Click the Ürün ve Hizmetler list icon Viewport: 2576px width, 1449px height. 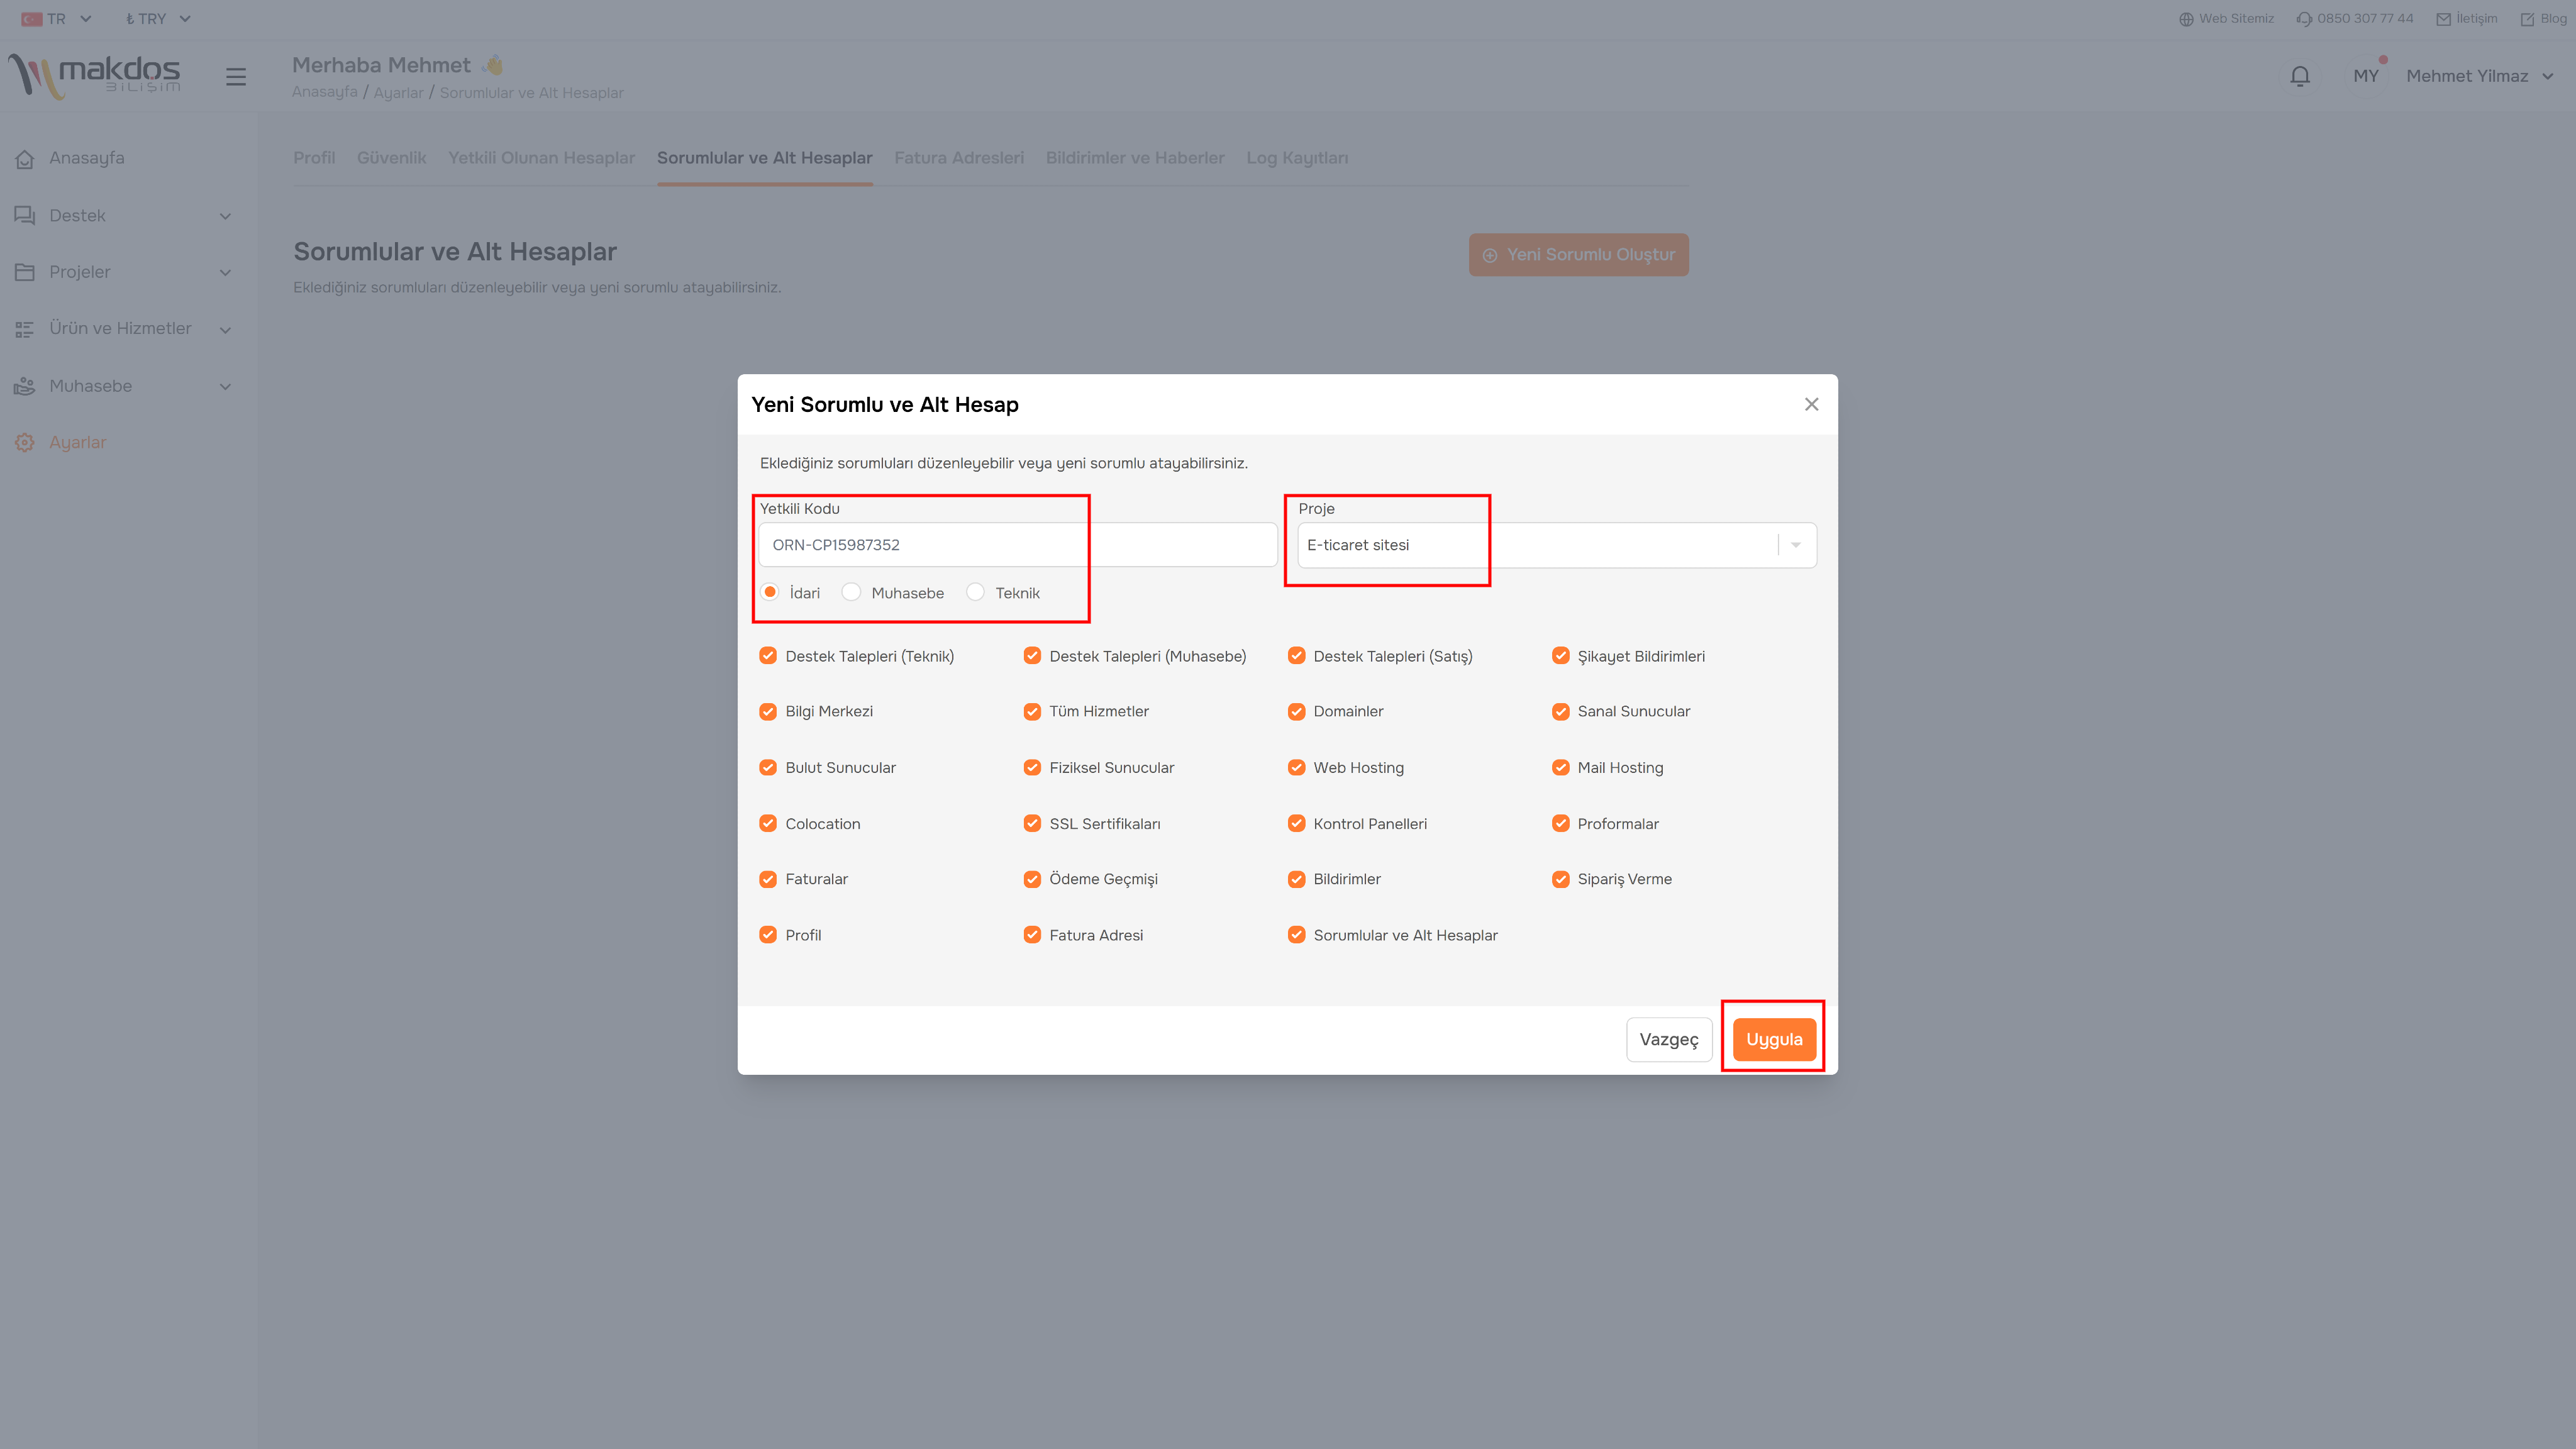25,329
